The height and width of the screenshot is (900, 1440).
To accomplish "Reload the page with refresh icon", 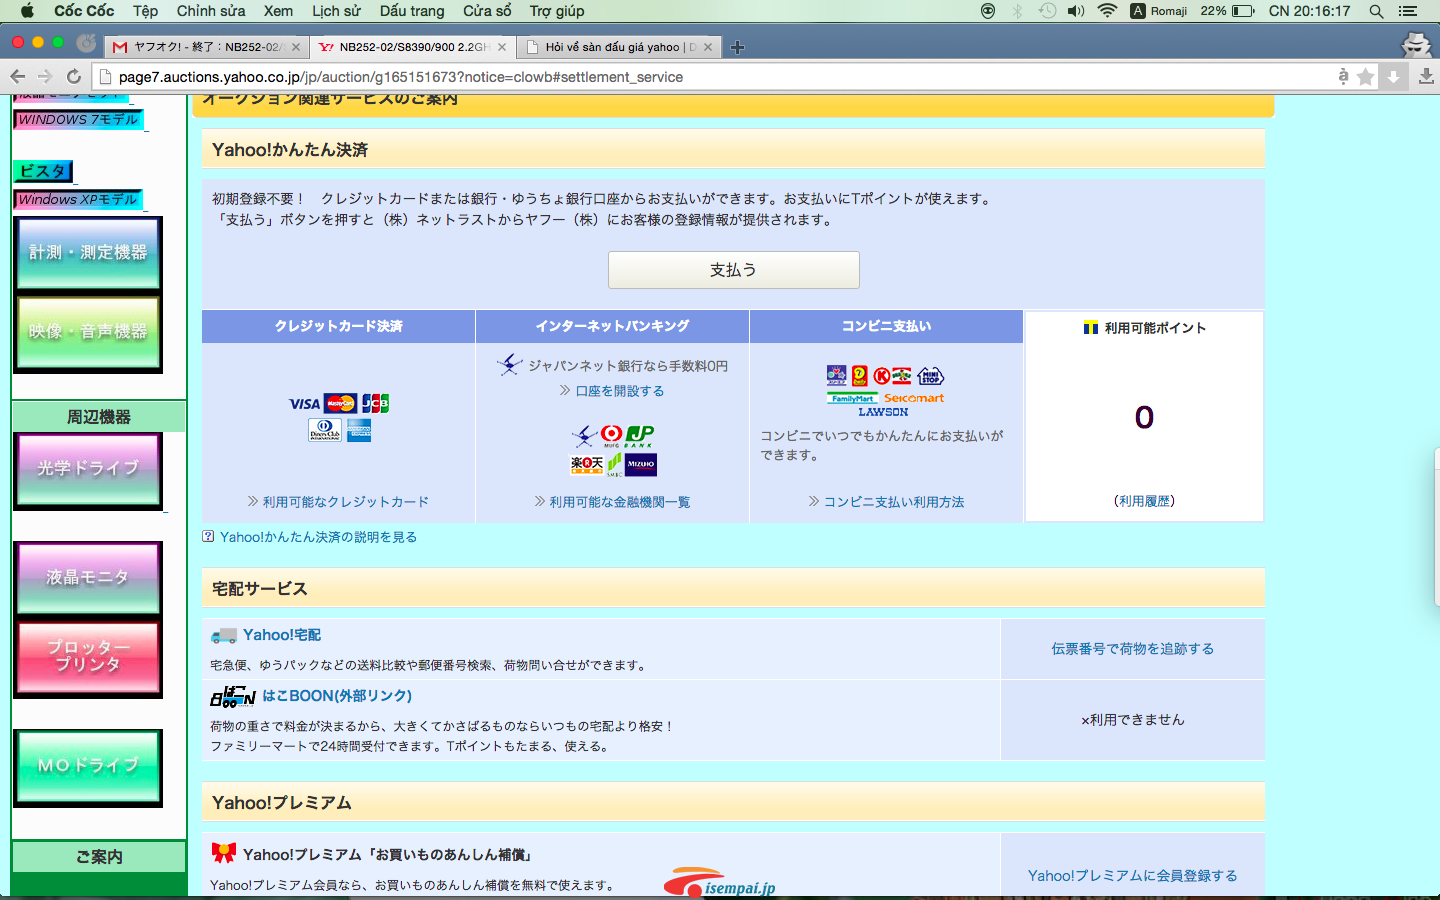I will (x=73, y=77).
